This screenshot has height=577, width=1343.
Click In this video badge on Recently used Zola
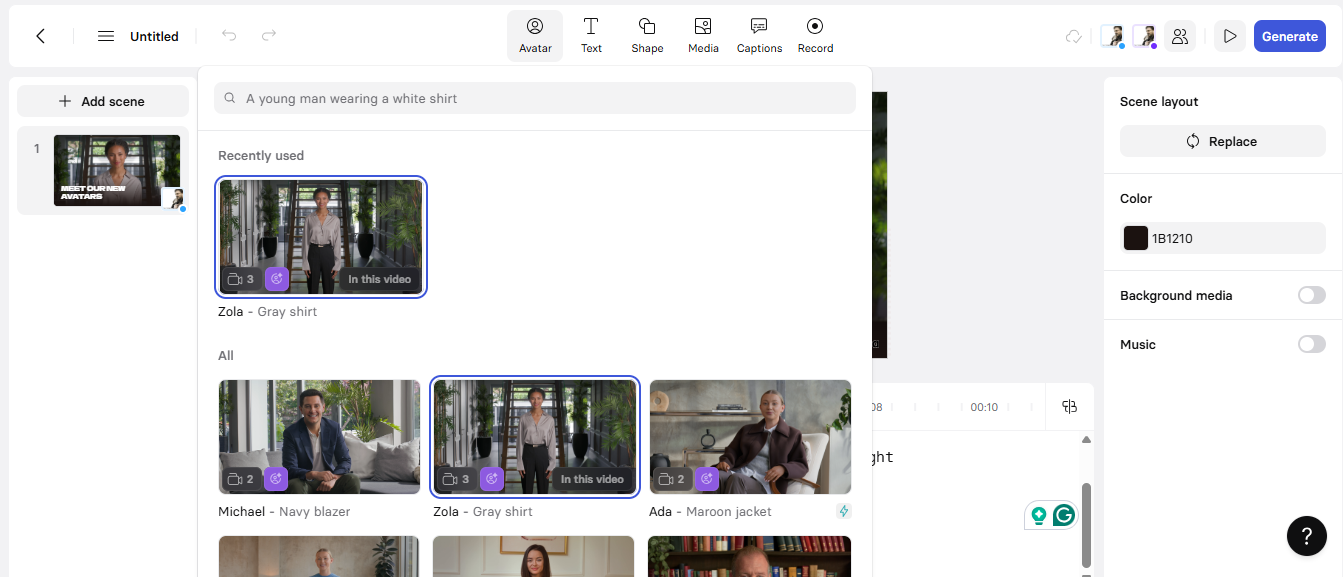point(380,279)
